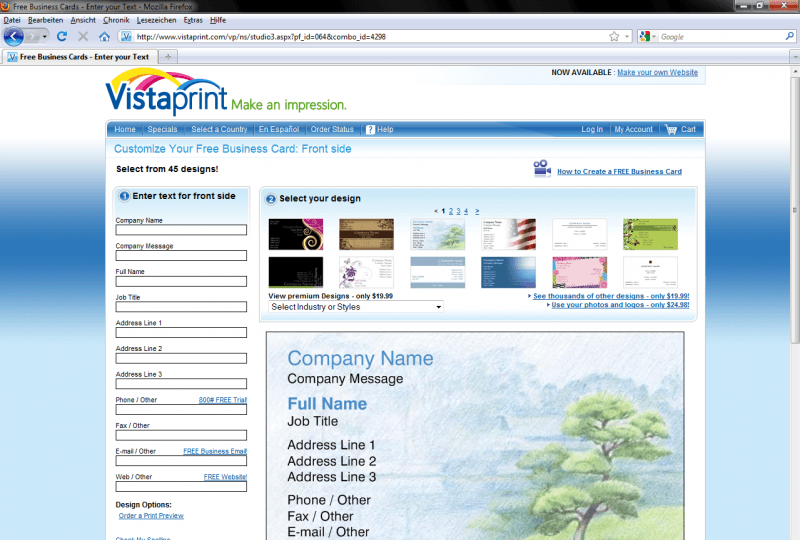Click Order a Print Preview link
Image resolution: width=800 pixels, height=540 pixels.
point(151,516)
